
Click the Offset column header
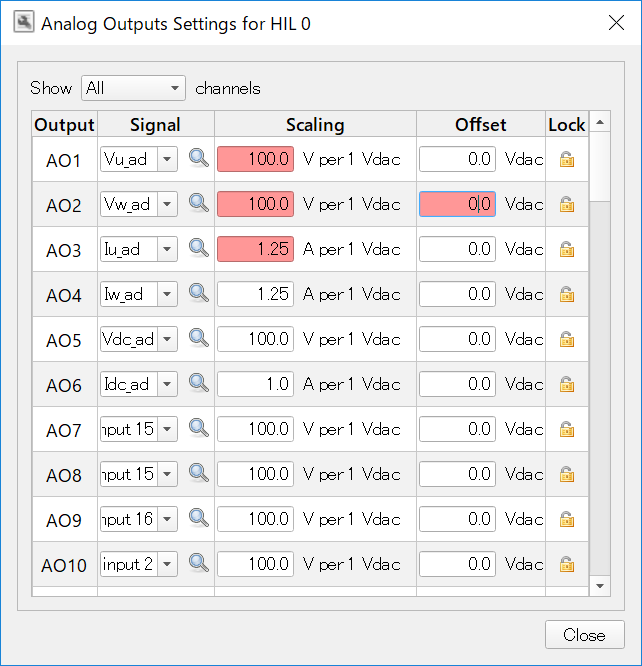point(480,125)
